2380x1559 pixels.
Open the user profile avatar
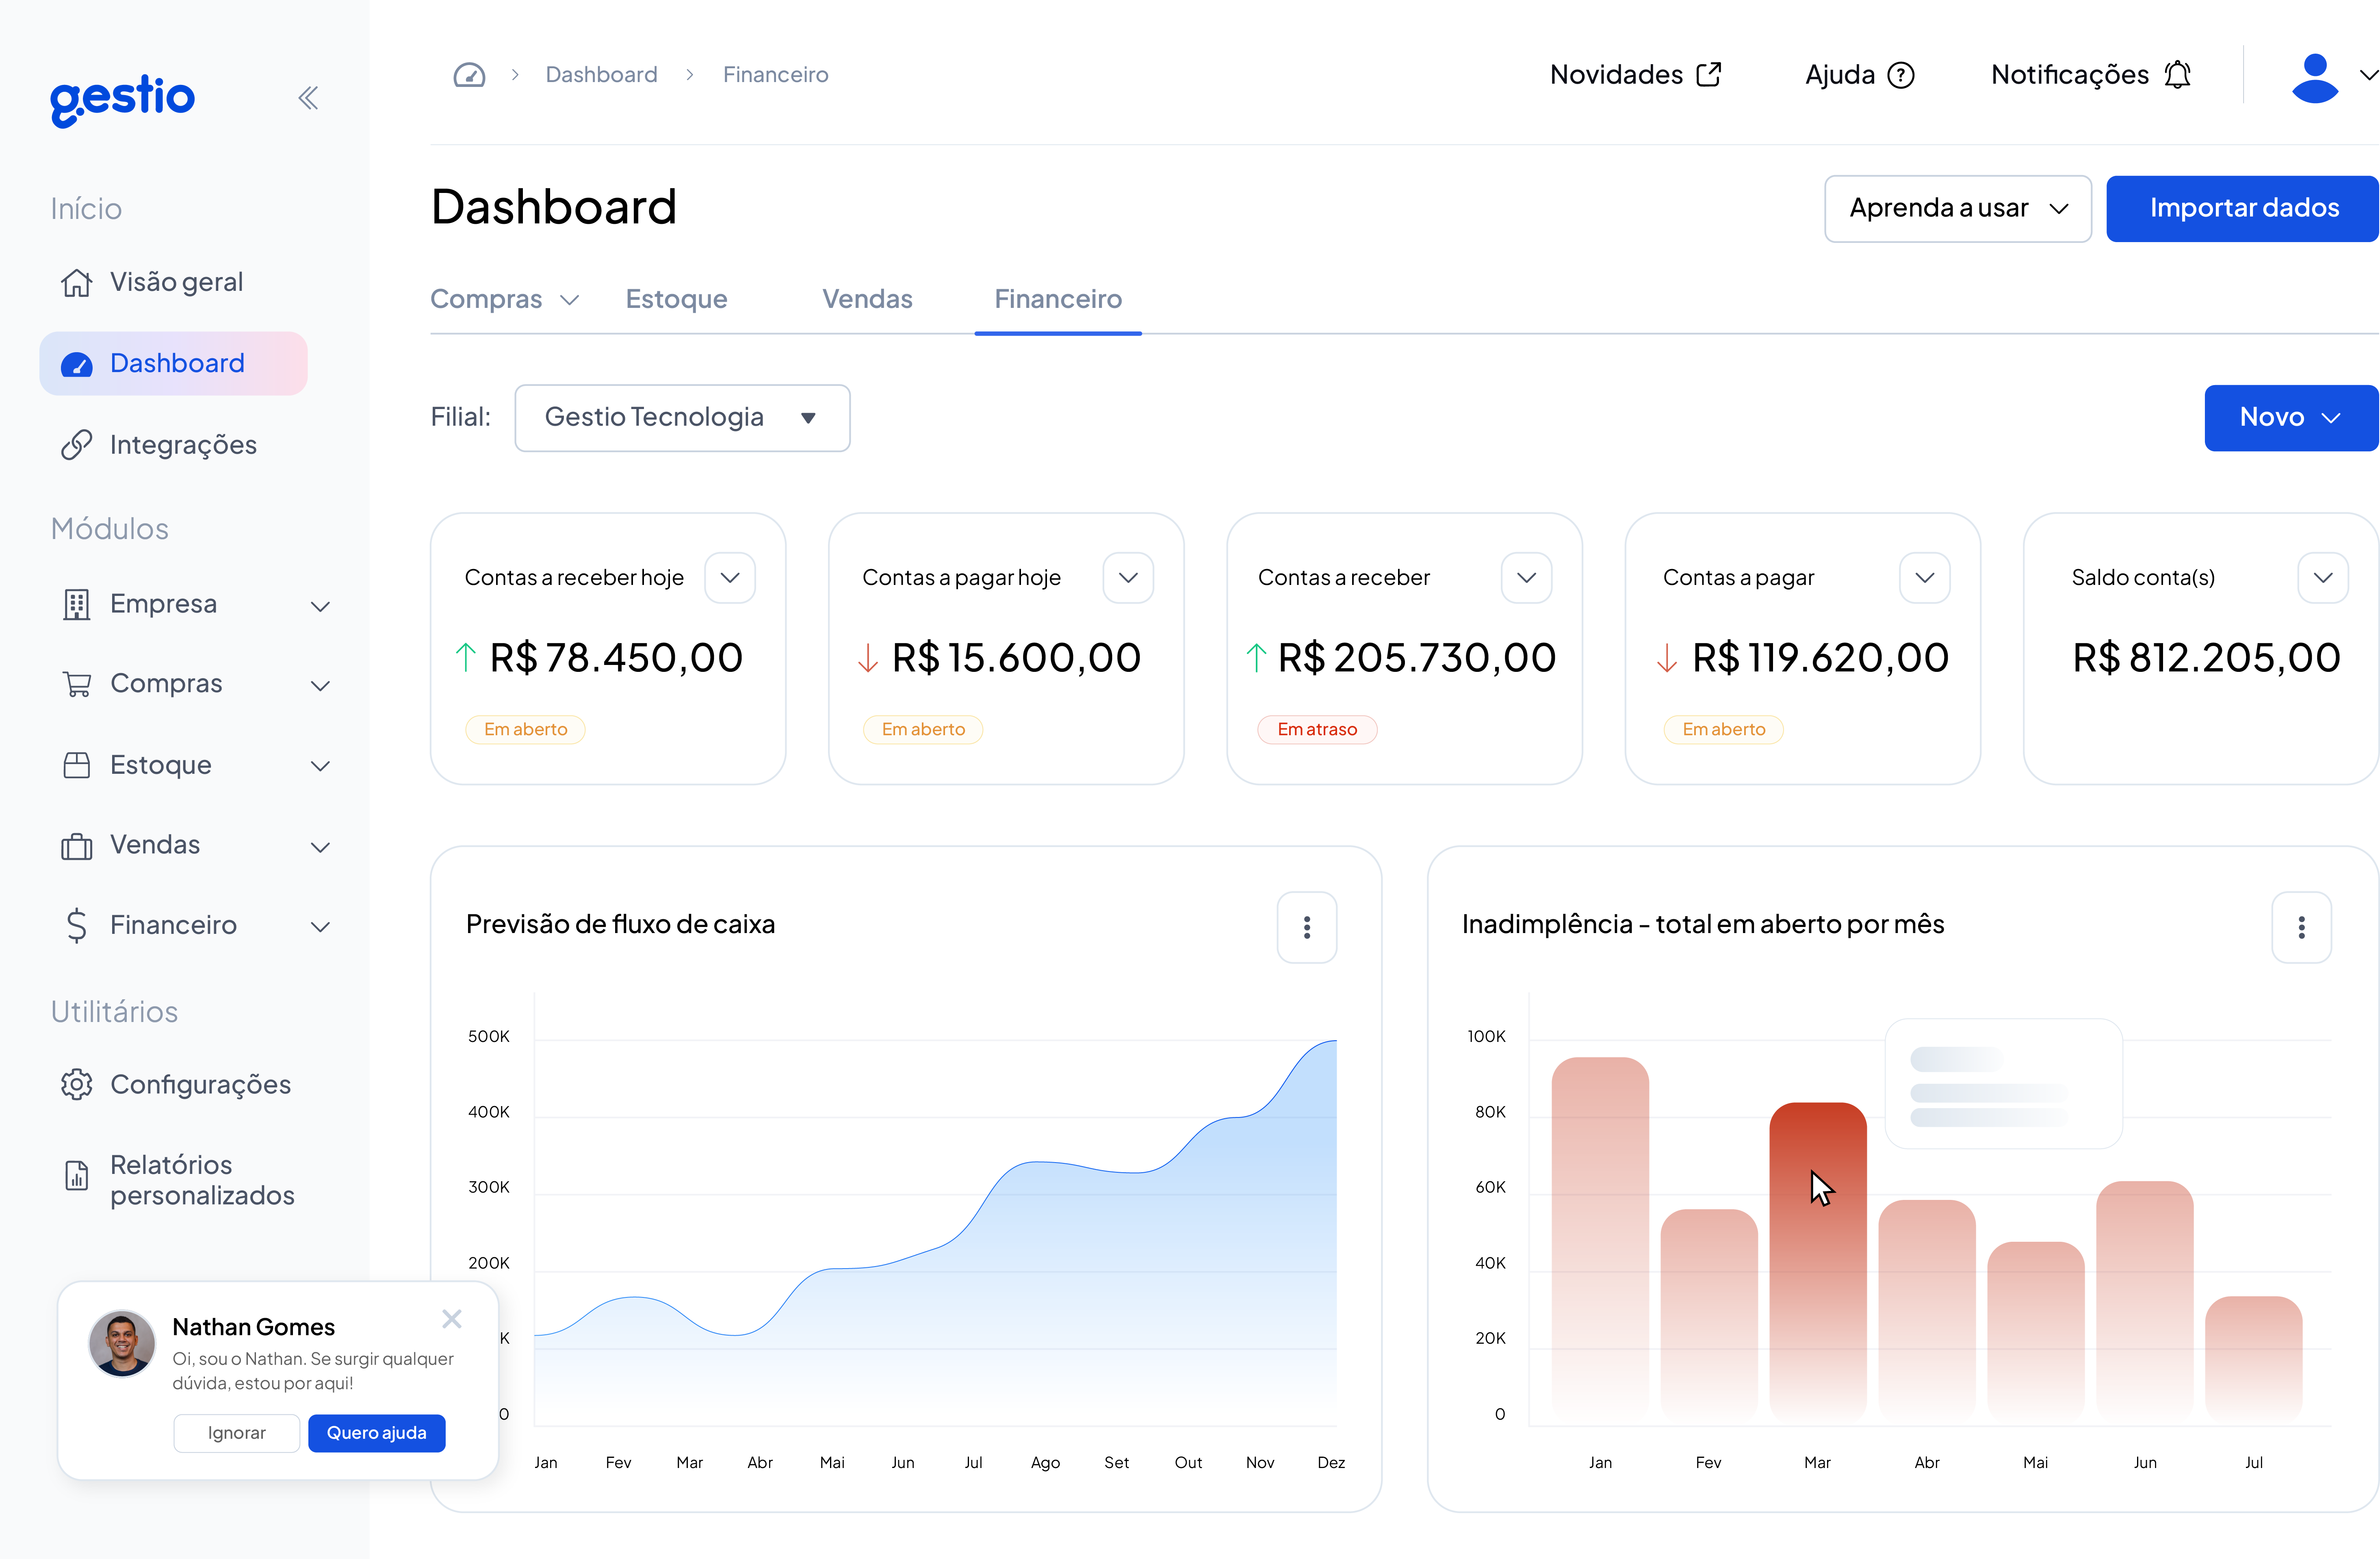coord(2314,77)
